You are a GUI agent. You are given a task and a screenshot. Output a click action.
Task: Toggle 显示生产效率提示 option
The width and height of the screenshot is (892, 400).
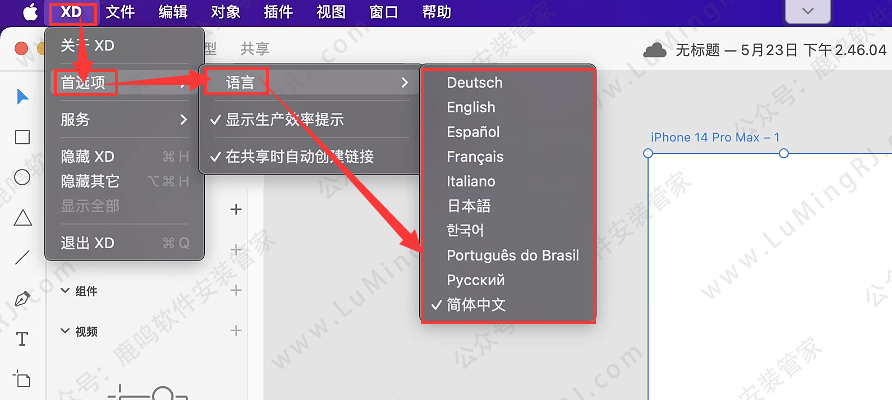coord(309,119)
